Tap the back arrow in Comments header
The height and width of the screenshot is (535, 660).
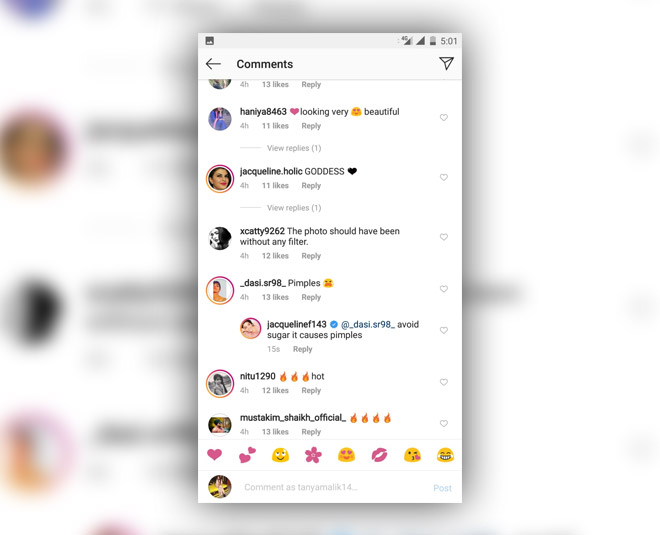[x=213, y=64]
